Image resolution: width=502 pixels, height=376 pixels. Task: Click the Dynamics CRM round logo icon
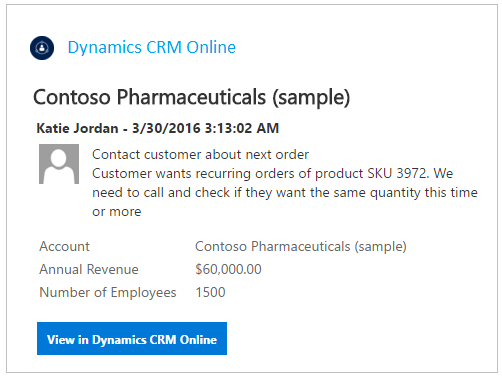(42, 48)
